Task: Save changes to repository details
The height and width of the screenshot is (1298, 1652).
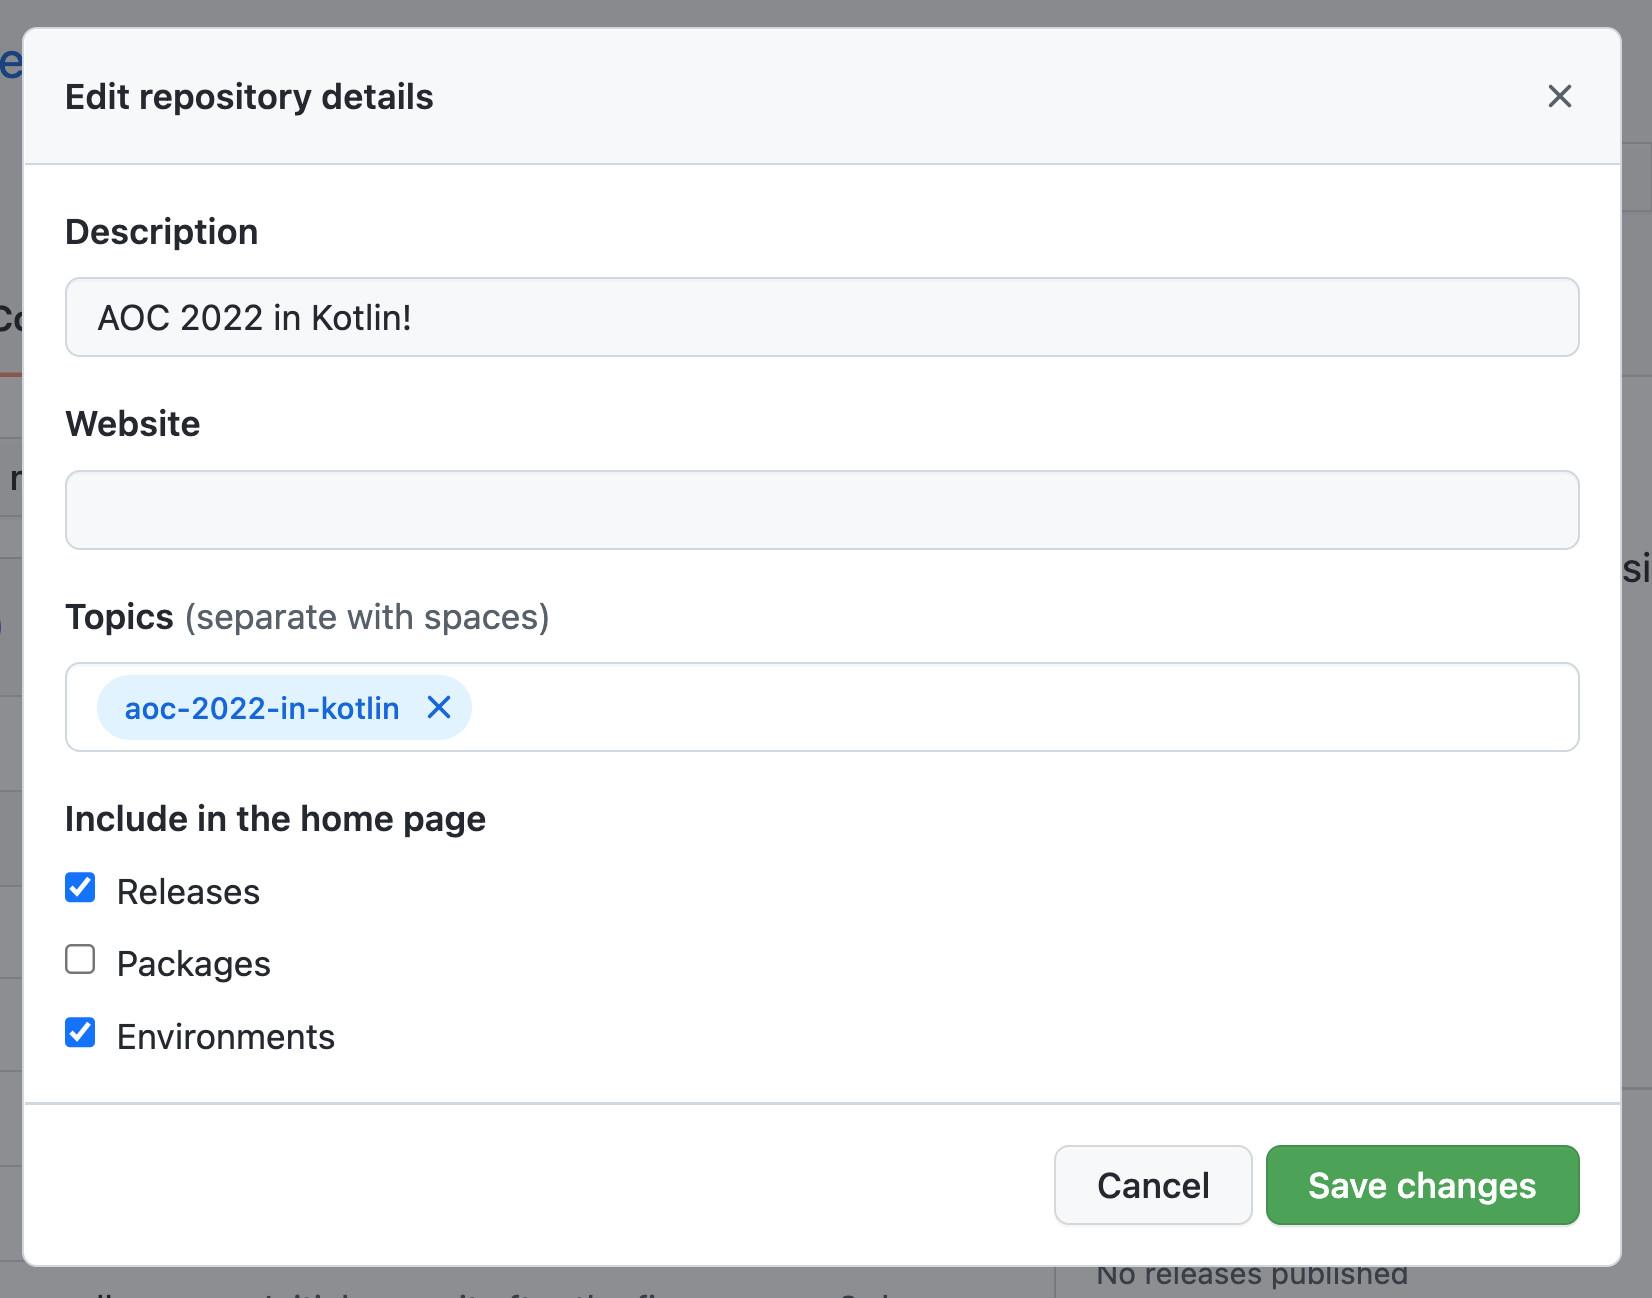Action: click(1422, 1185)
